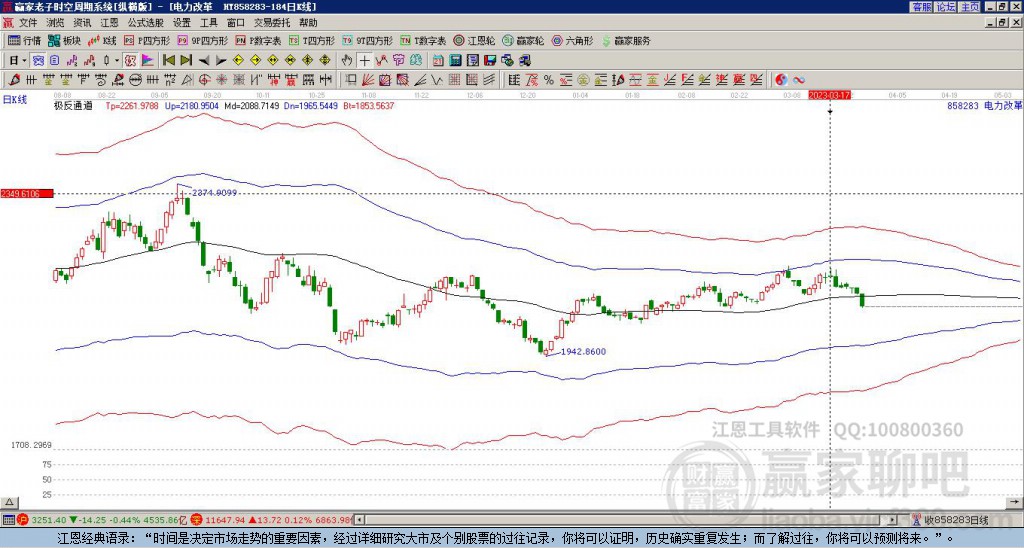Click the round 金 coin icon
Viewport: 1024px width, 548px height.
click(x=583, y=80)
